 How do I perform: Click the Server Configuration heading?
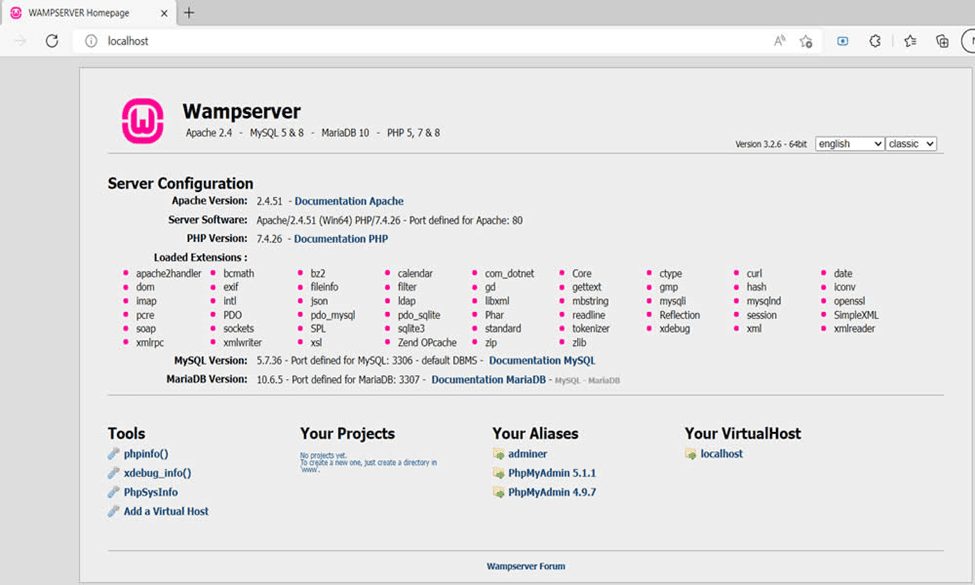point(180,183)
